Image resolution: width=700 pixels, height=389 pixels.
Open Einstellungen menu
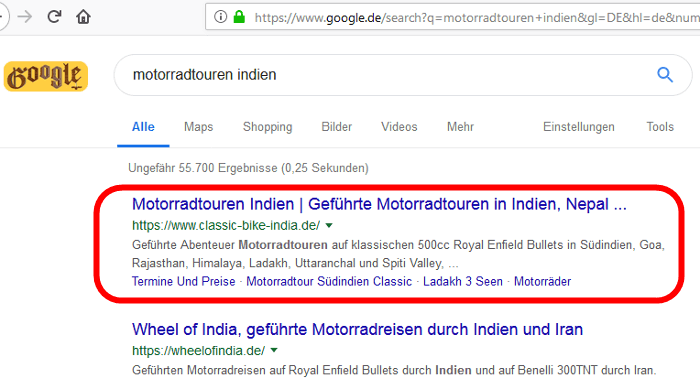coord(579,127)
